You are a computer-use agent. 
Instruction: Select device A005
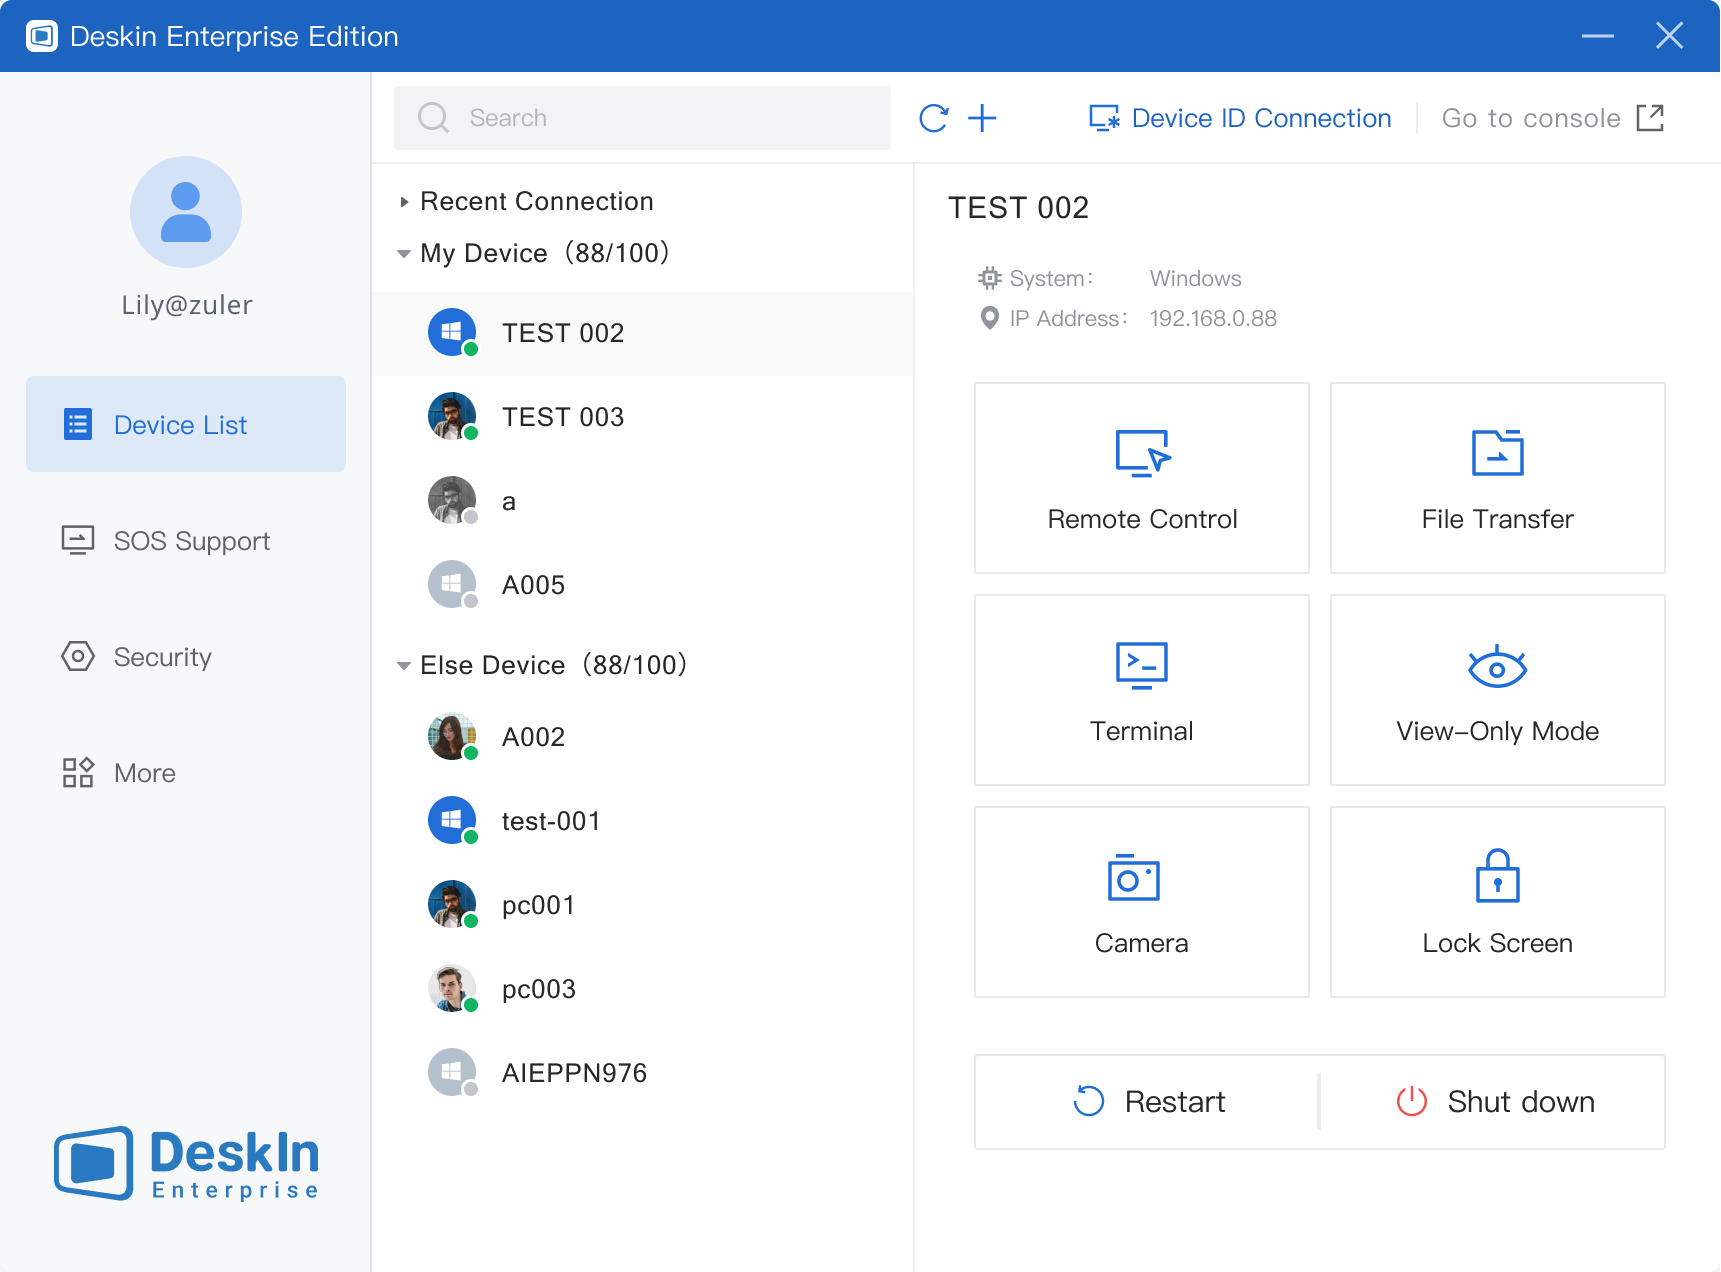[x=643, y=584]
